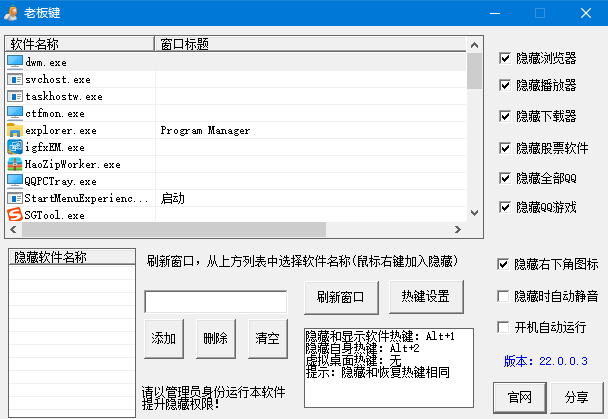Viewport: 608px width, 419px height.
Task: Click the svchost.exe window icon
Action: click(15, 79)
